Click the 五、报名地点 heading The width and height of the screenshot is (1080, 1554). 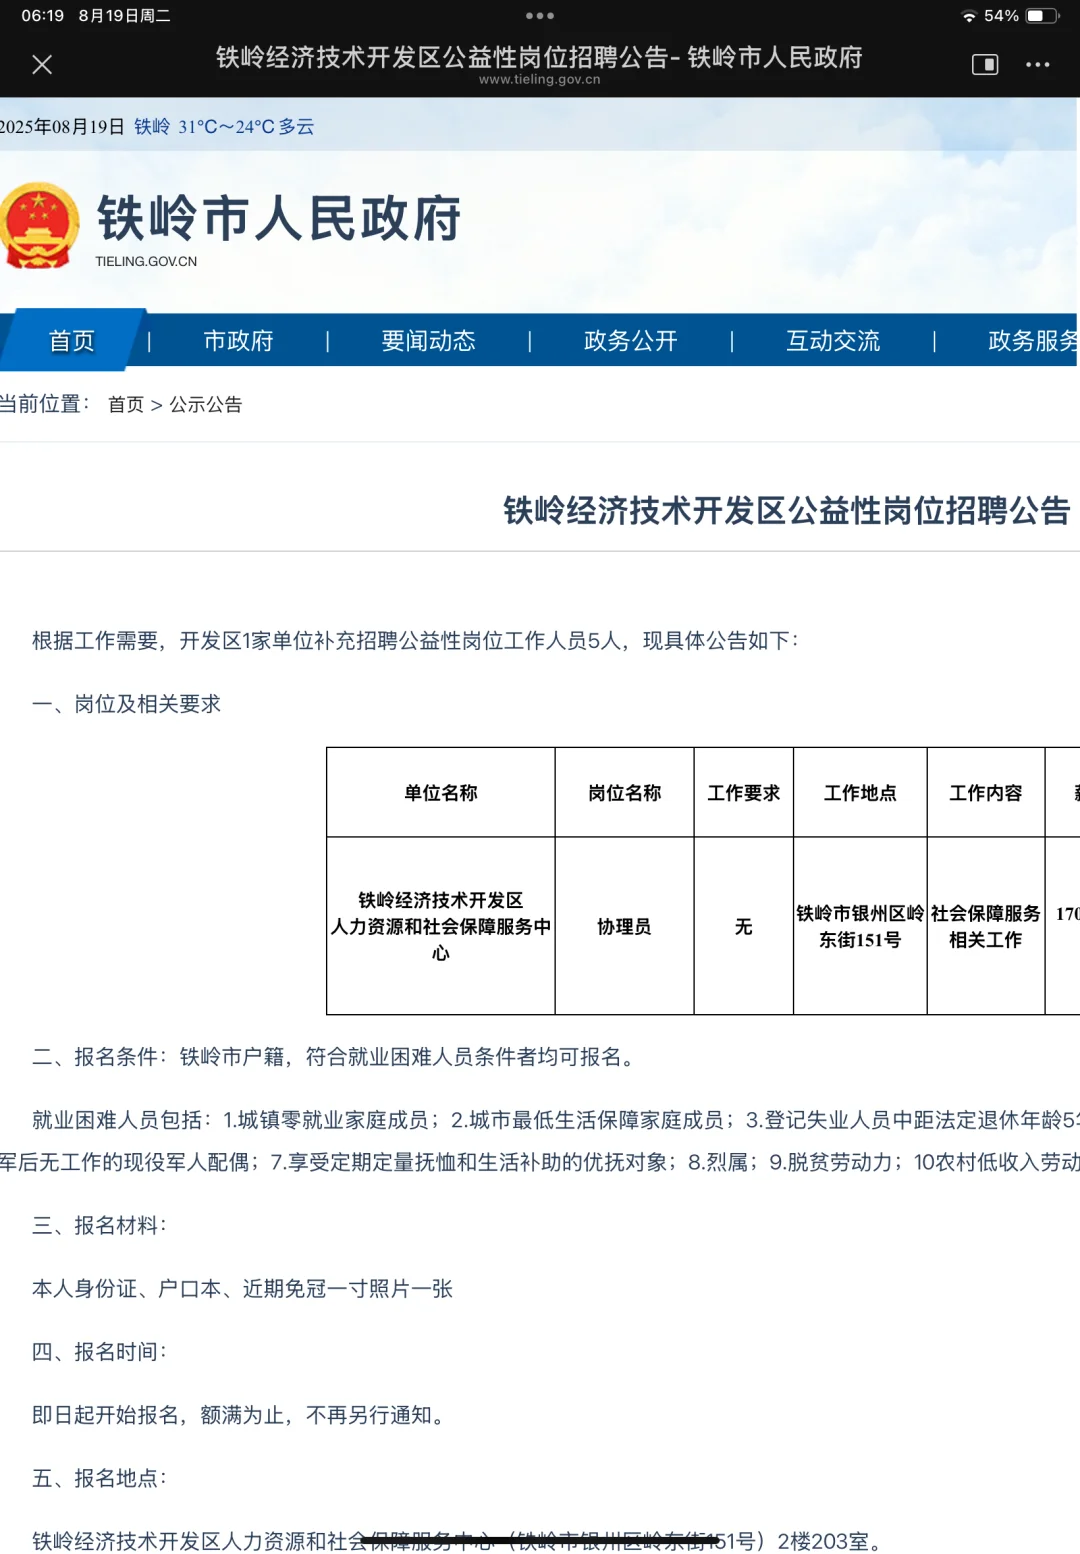[100, 1478]
